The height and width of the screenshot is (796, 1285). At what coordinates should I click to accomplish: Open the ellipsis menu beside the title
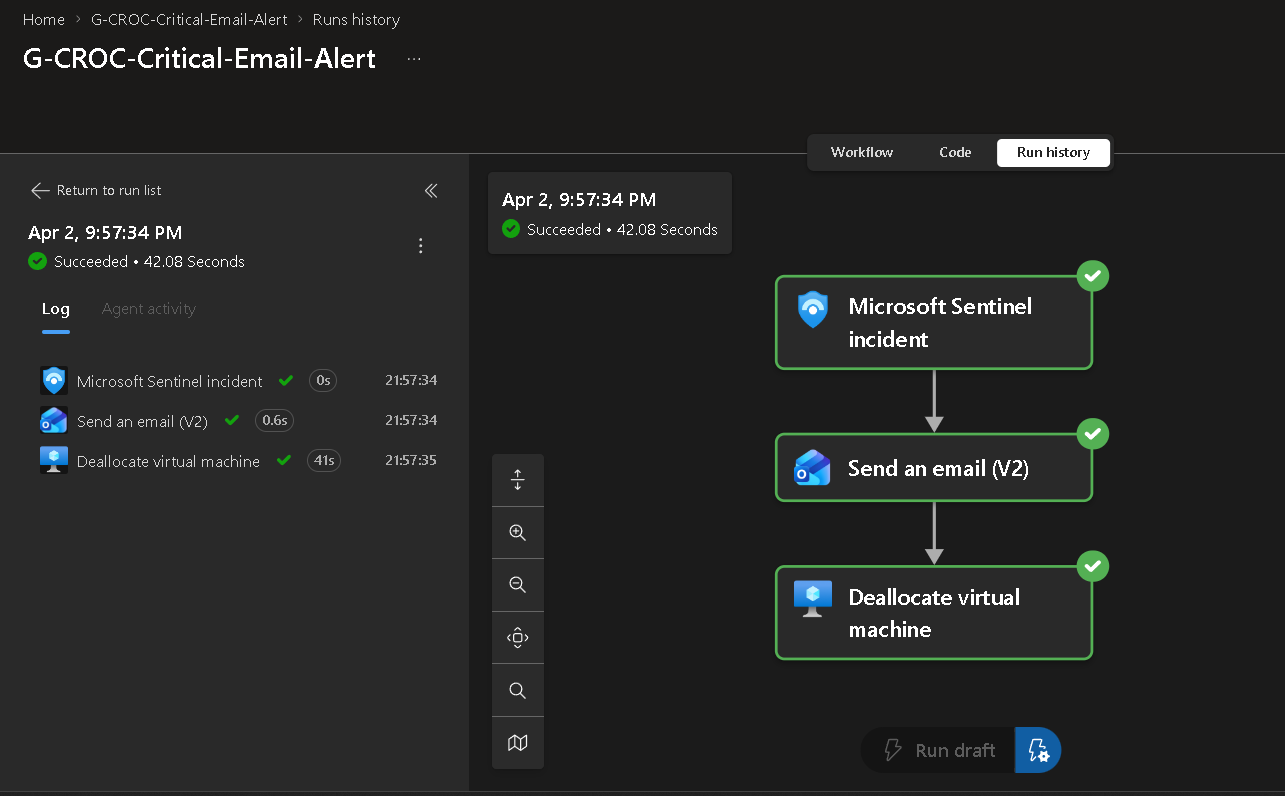coord(414,59)
